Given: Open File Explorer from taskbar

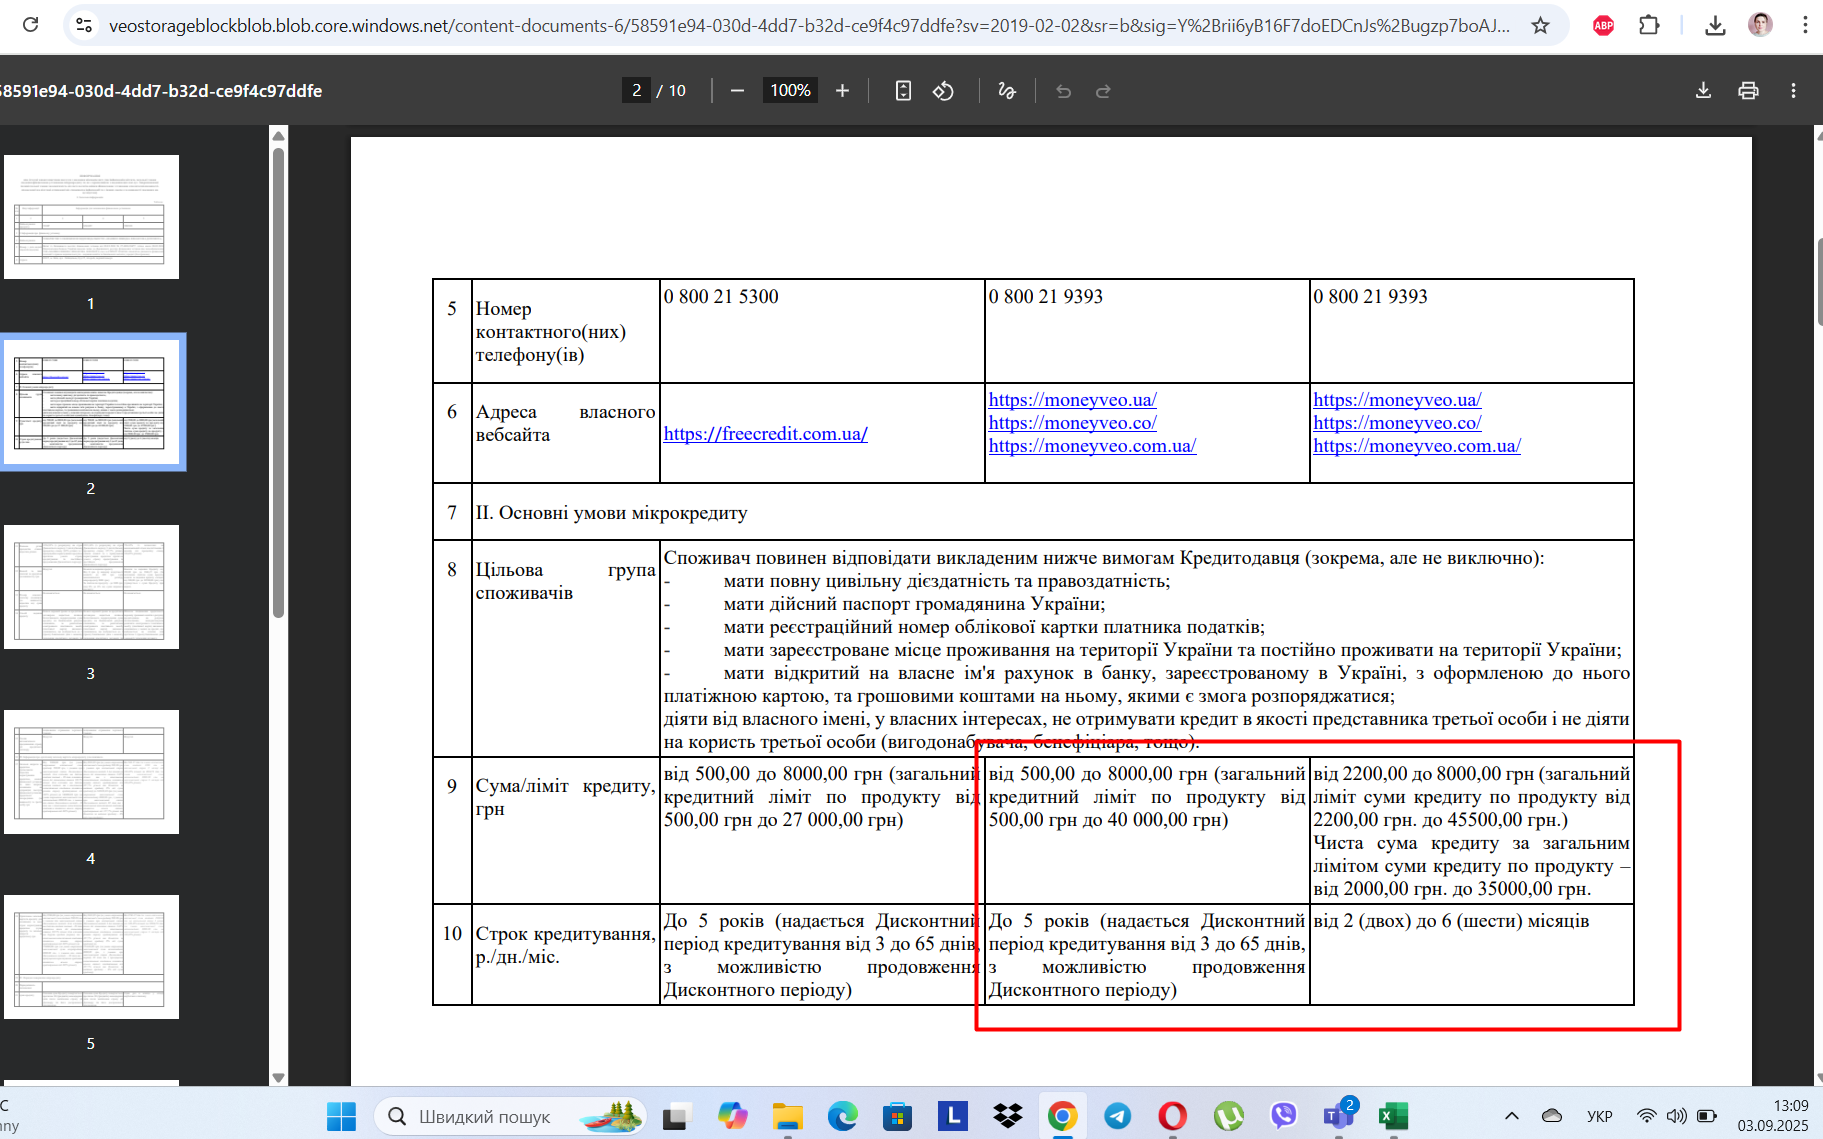Looking at the screenshot, I should [788, 1116].
